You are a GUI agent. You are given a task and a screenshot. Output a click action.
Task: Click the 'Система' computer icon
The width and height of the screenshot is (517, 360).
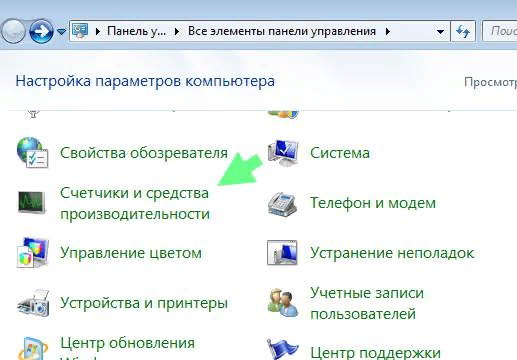point(283,153)
